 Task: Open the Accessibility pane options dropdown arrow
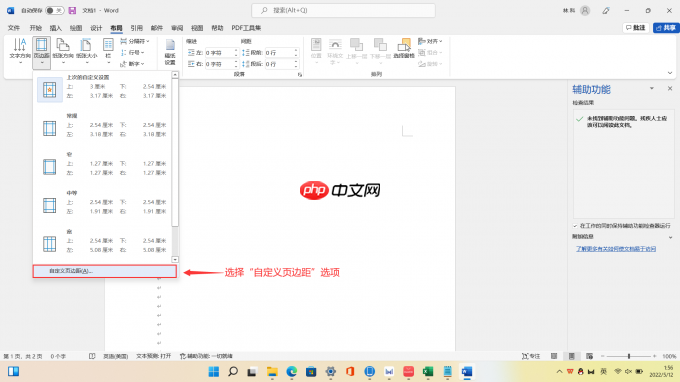pyautogui.click(x=651, y=88)
